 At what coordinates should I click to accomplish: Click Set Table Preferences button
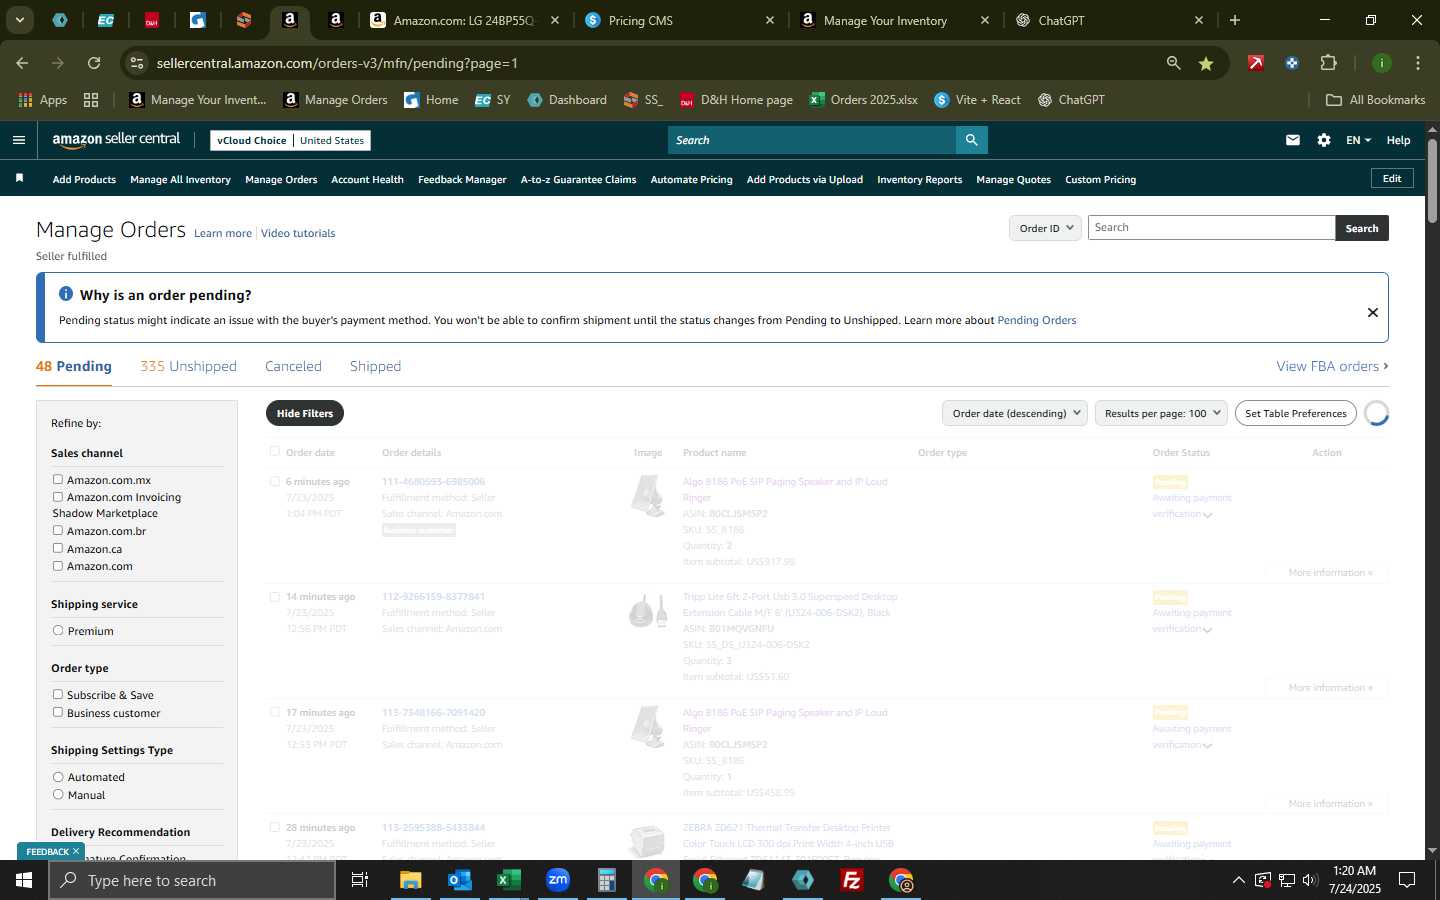click(1296, 413)
